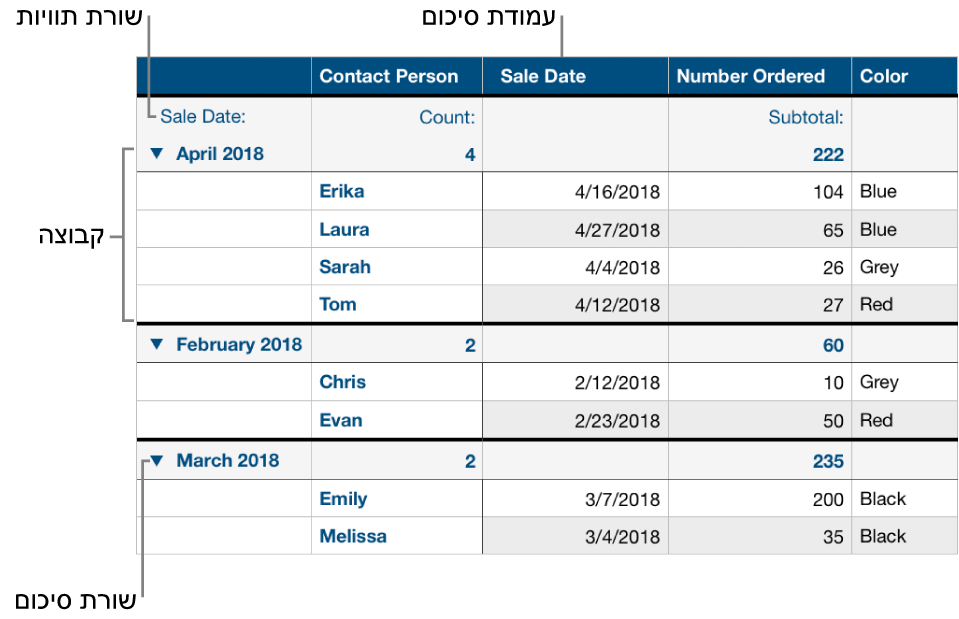Select the Contact Person column header
This screenshot has height=619, width=959.
coord(389,76)
